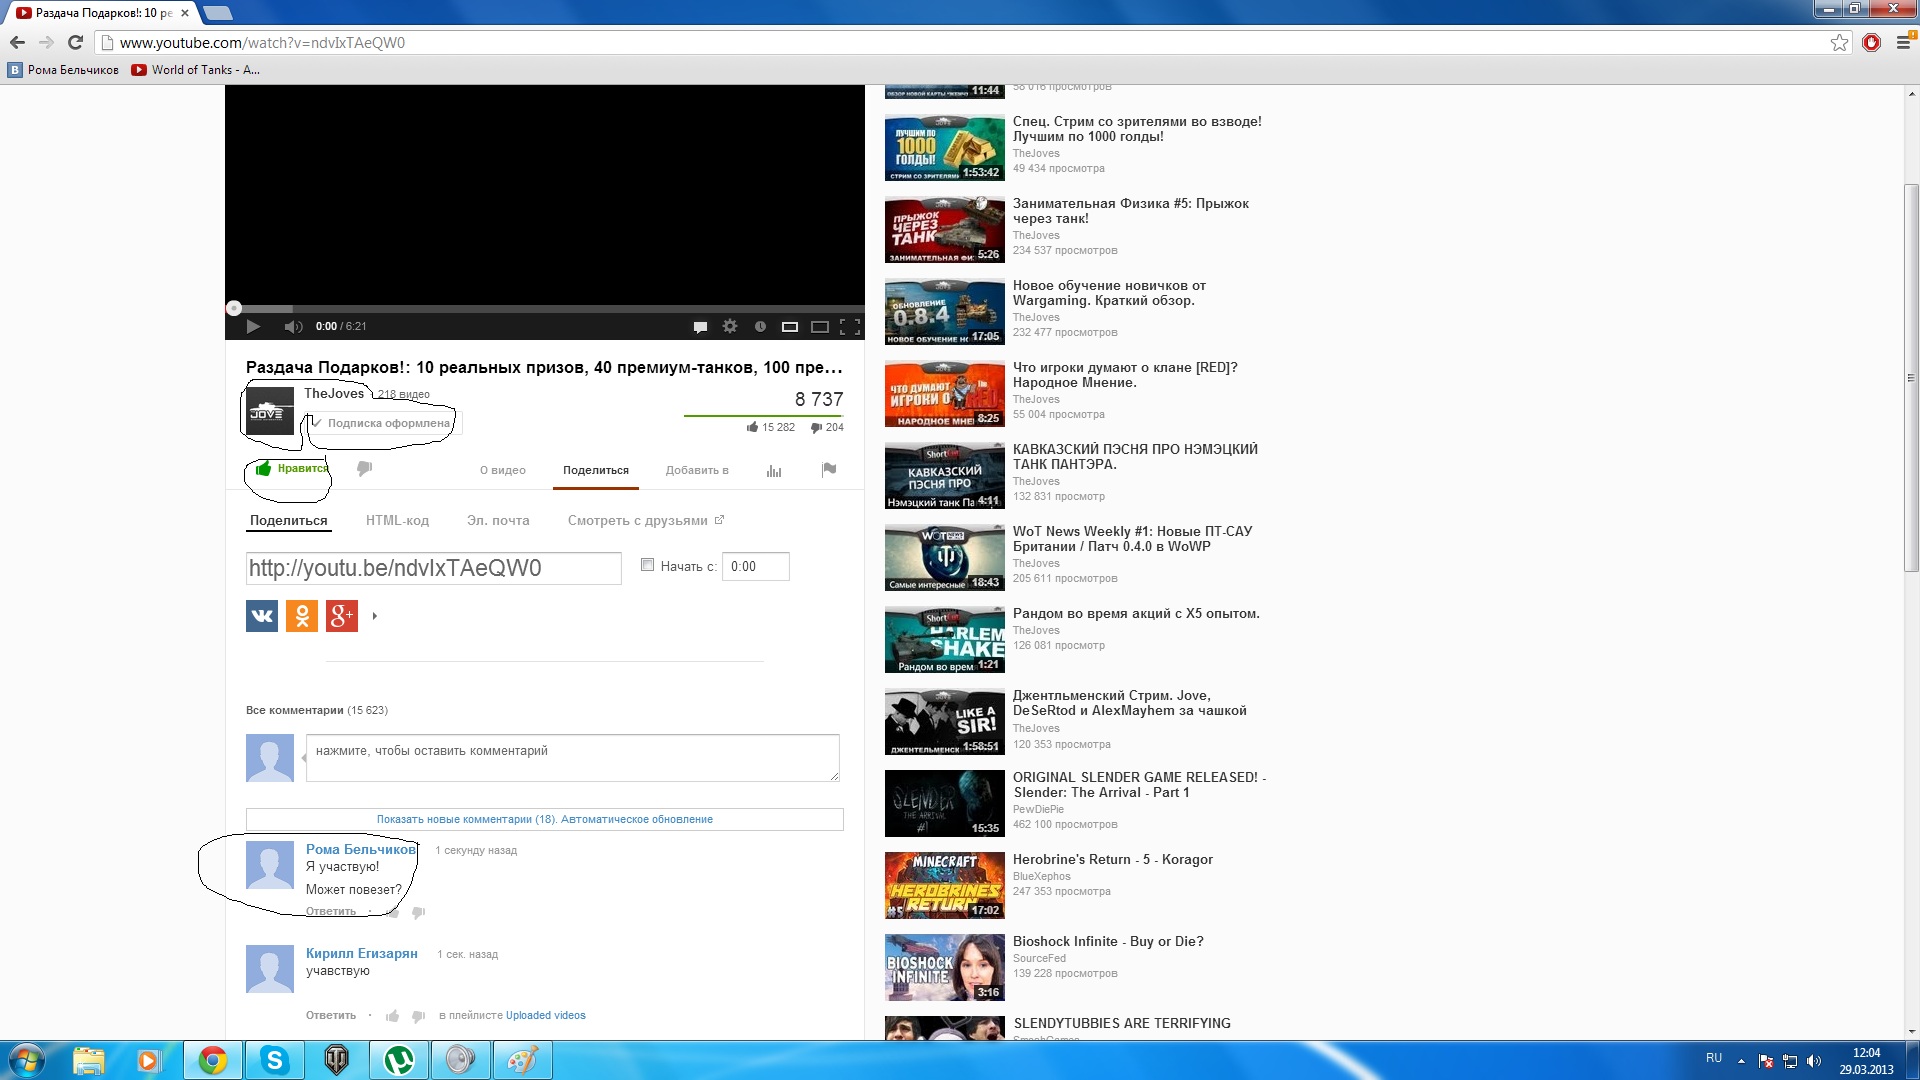
Task: Click the youtu.be share URL field
Action: (x=434, y=568)
